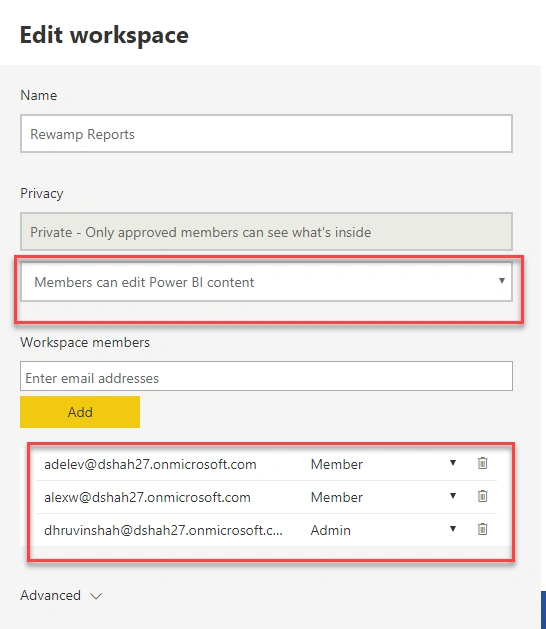Click the Member role text for alexw

point(337,497)
